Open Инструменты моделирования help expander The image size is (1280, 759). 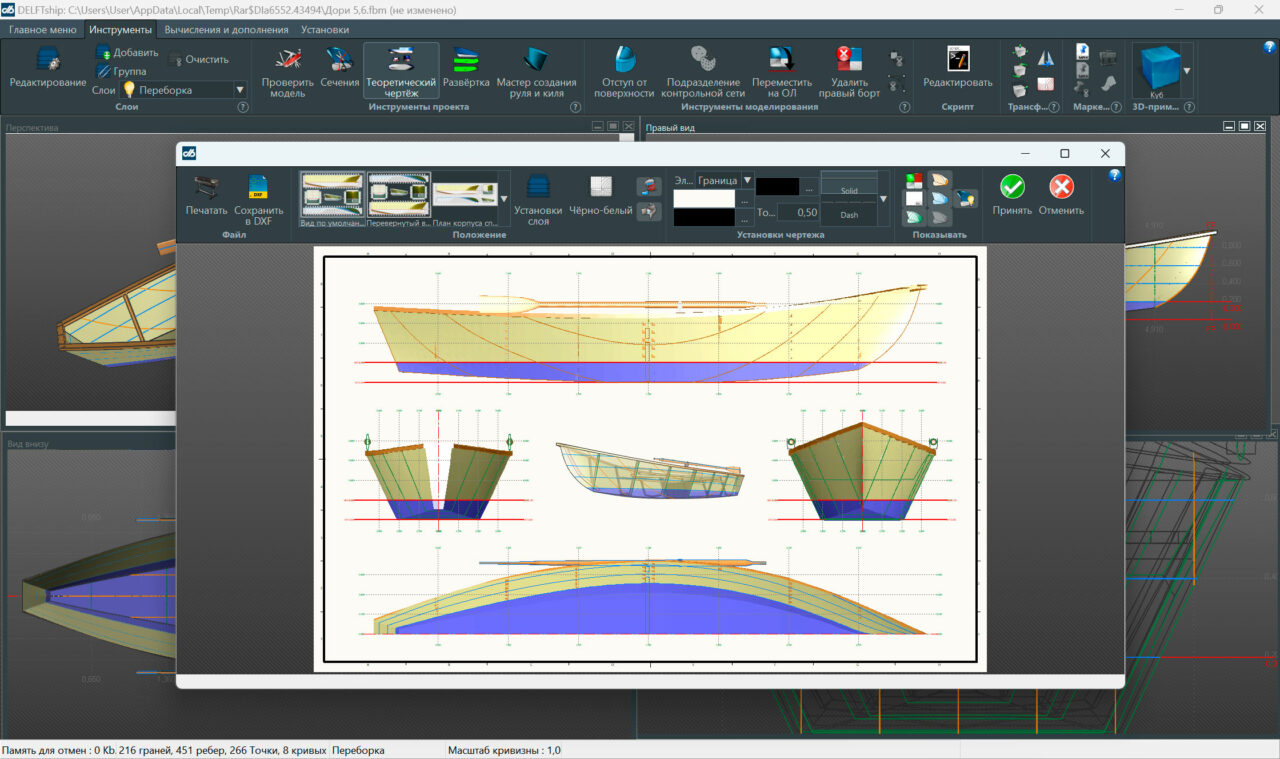click(905, 107)
